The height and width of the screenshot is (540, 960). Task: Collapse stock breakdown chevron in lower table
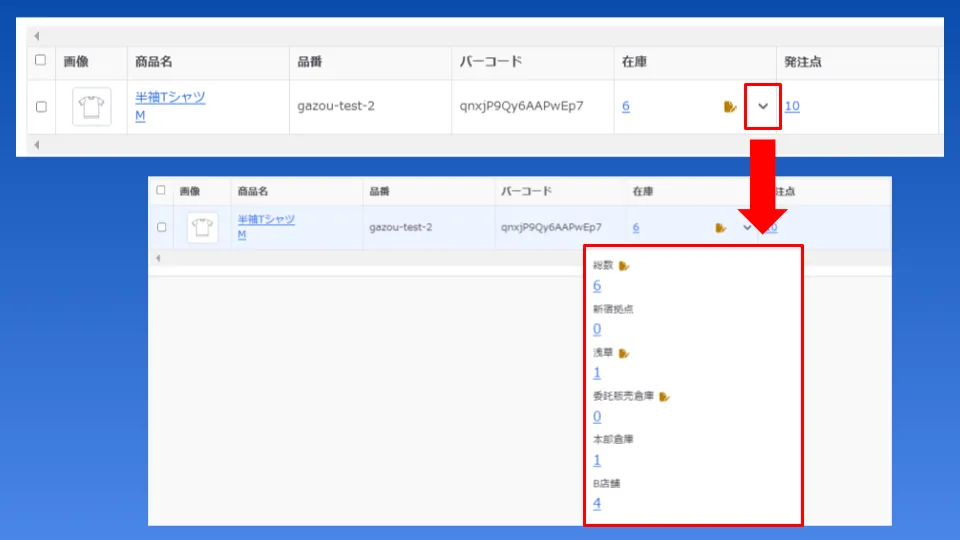[x=747, y=228]
